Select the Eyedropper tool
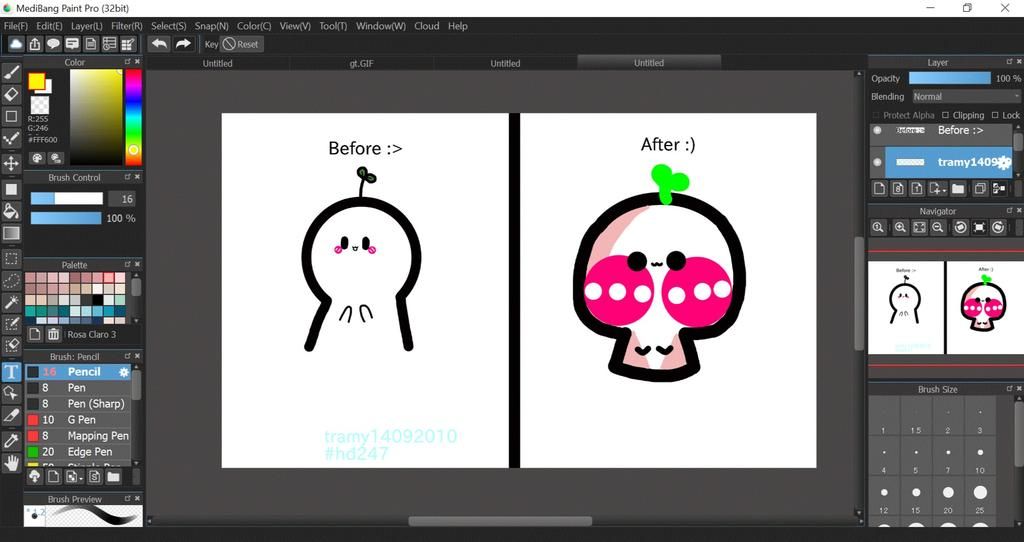The width and height of the screenshot is (1024, 542). click(11, 441)
